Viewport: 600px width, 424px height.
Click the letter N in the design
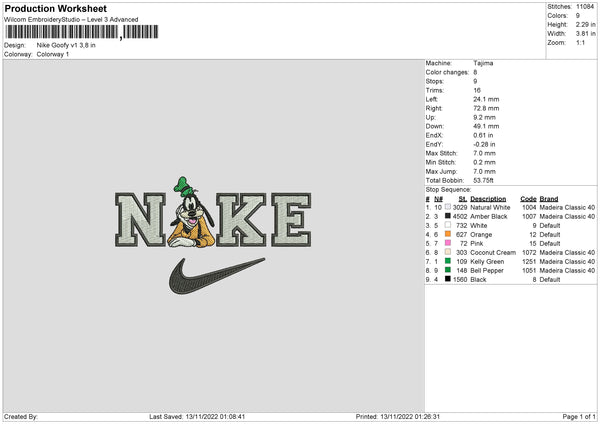tap(140, 220)
